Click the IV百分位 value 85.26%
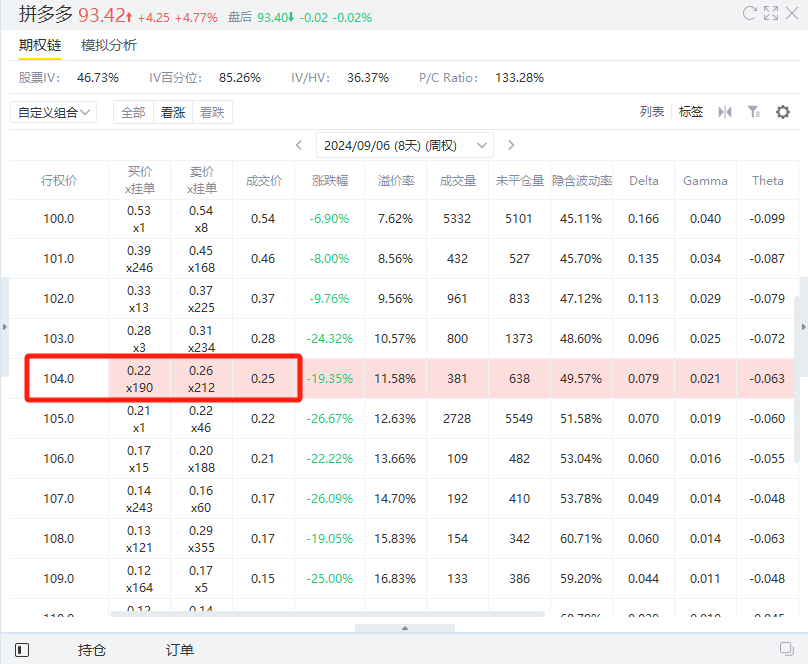 [x=240, y=78]
